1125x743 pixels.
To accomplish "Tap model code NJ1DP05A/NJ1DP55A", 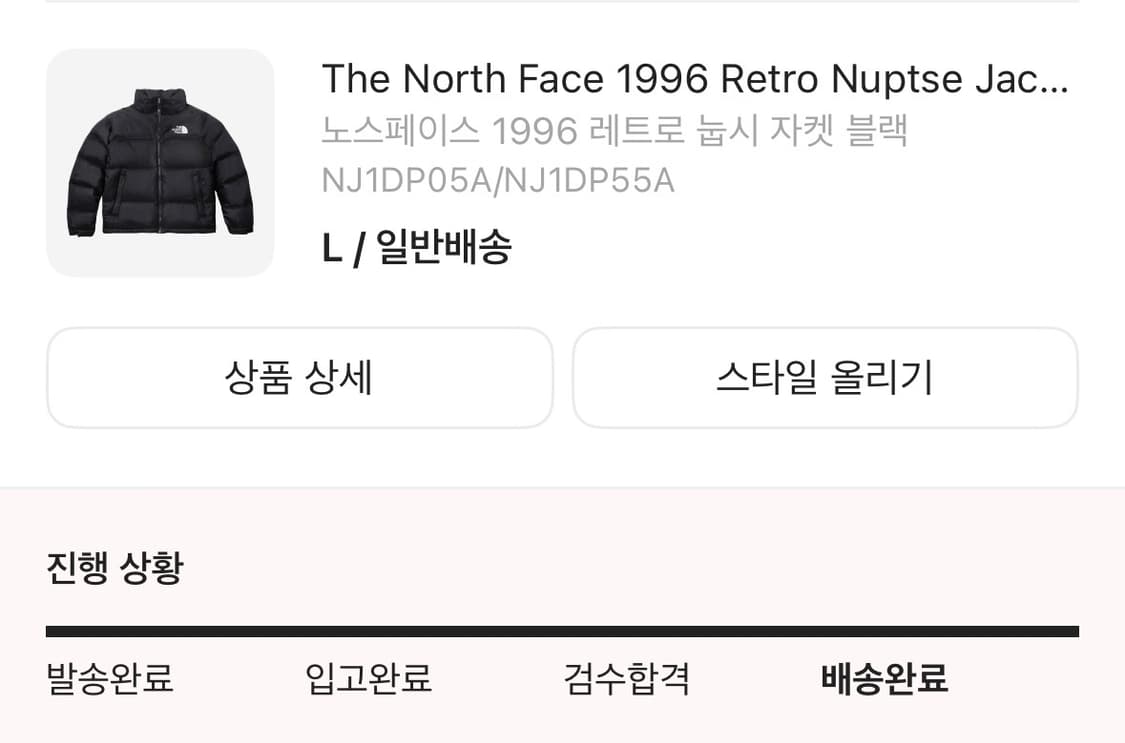I will pos(498,180).
